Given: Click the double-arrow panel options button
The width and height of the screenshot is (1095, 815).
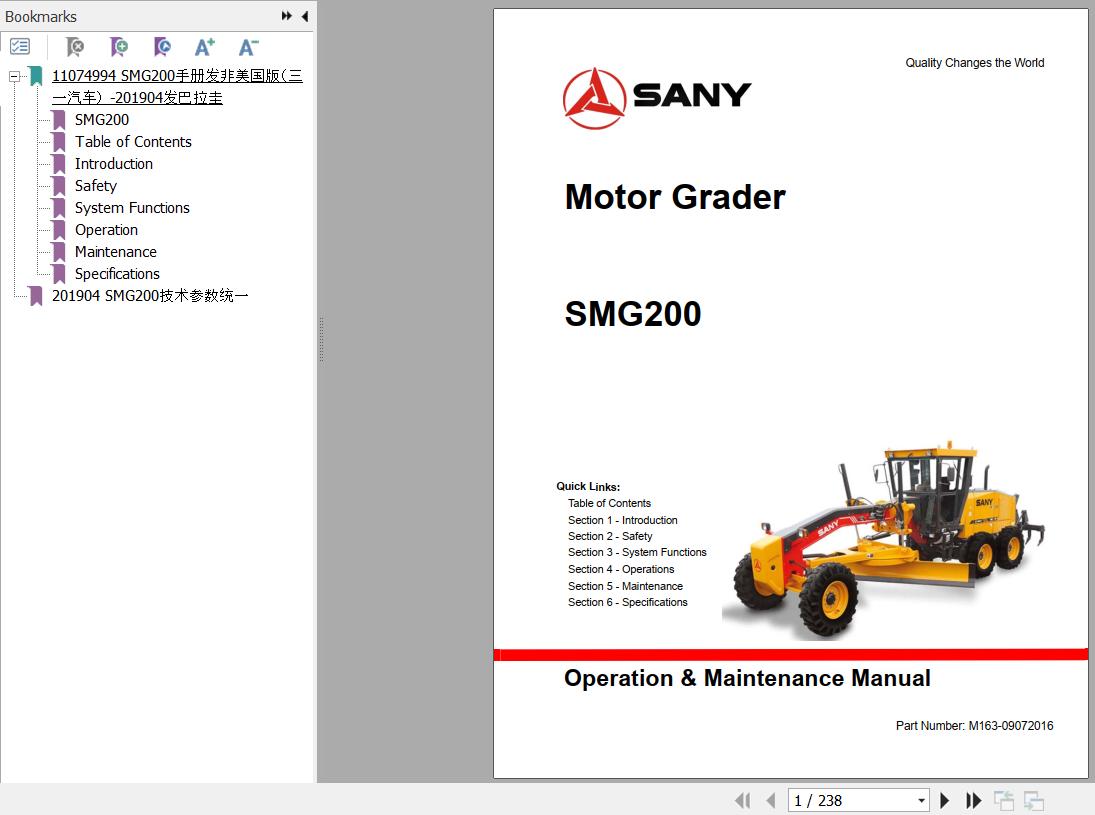Looking at the screenshot, I should (x=287, y=16).
